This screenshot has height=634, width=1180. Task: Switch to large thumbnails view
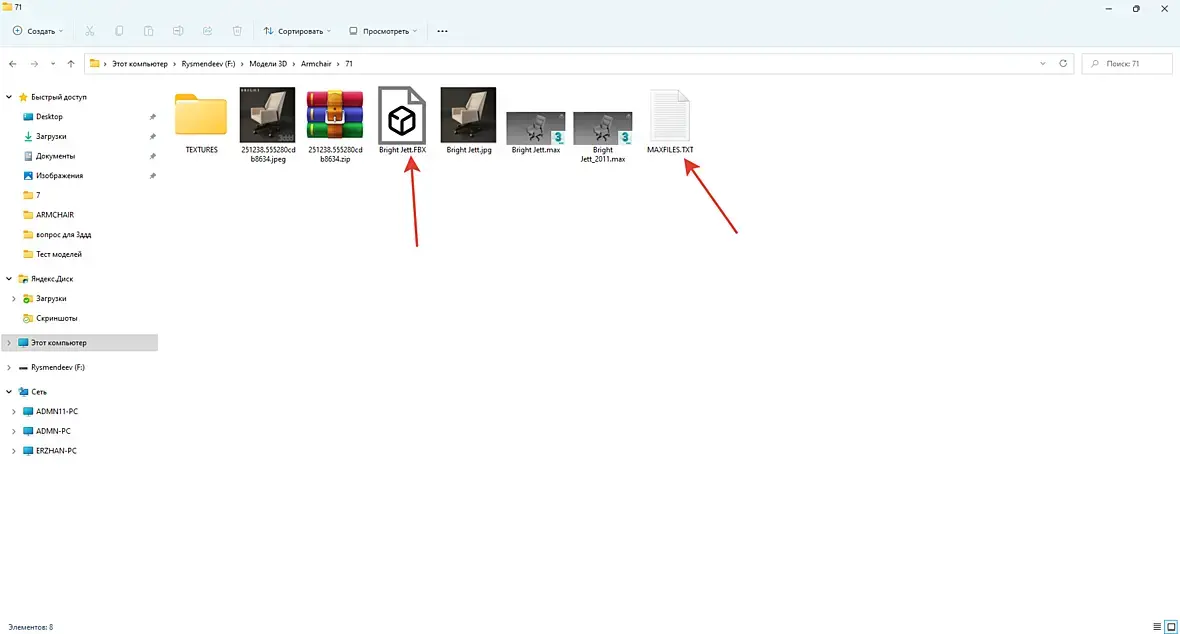tap(1171, 626)
